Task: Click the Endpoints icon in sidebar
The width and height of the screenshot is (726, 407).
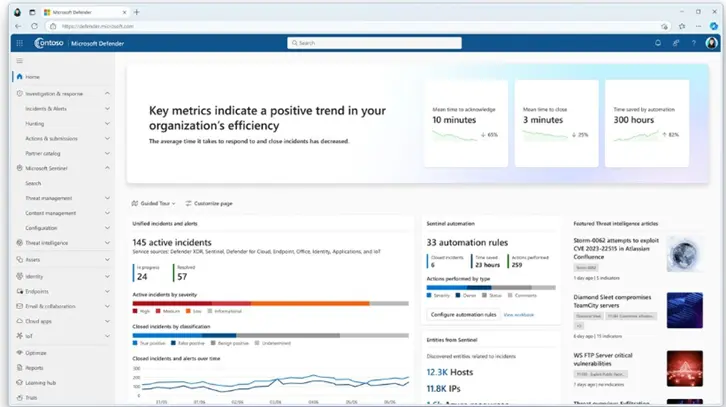Action: (x=19, y=291)
